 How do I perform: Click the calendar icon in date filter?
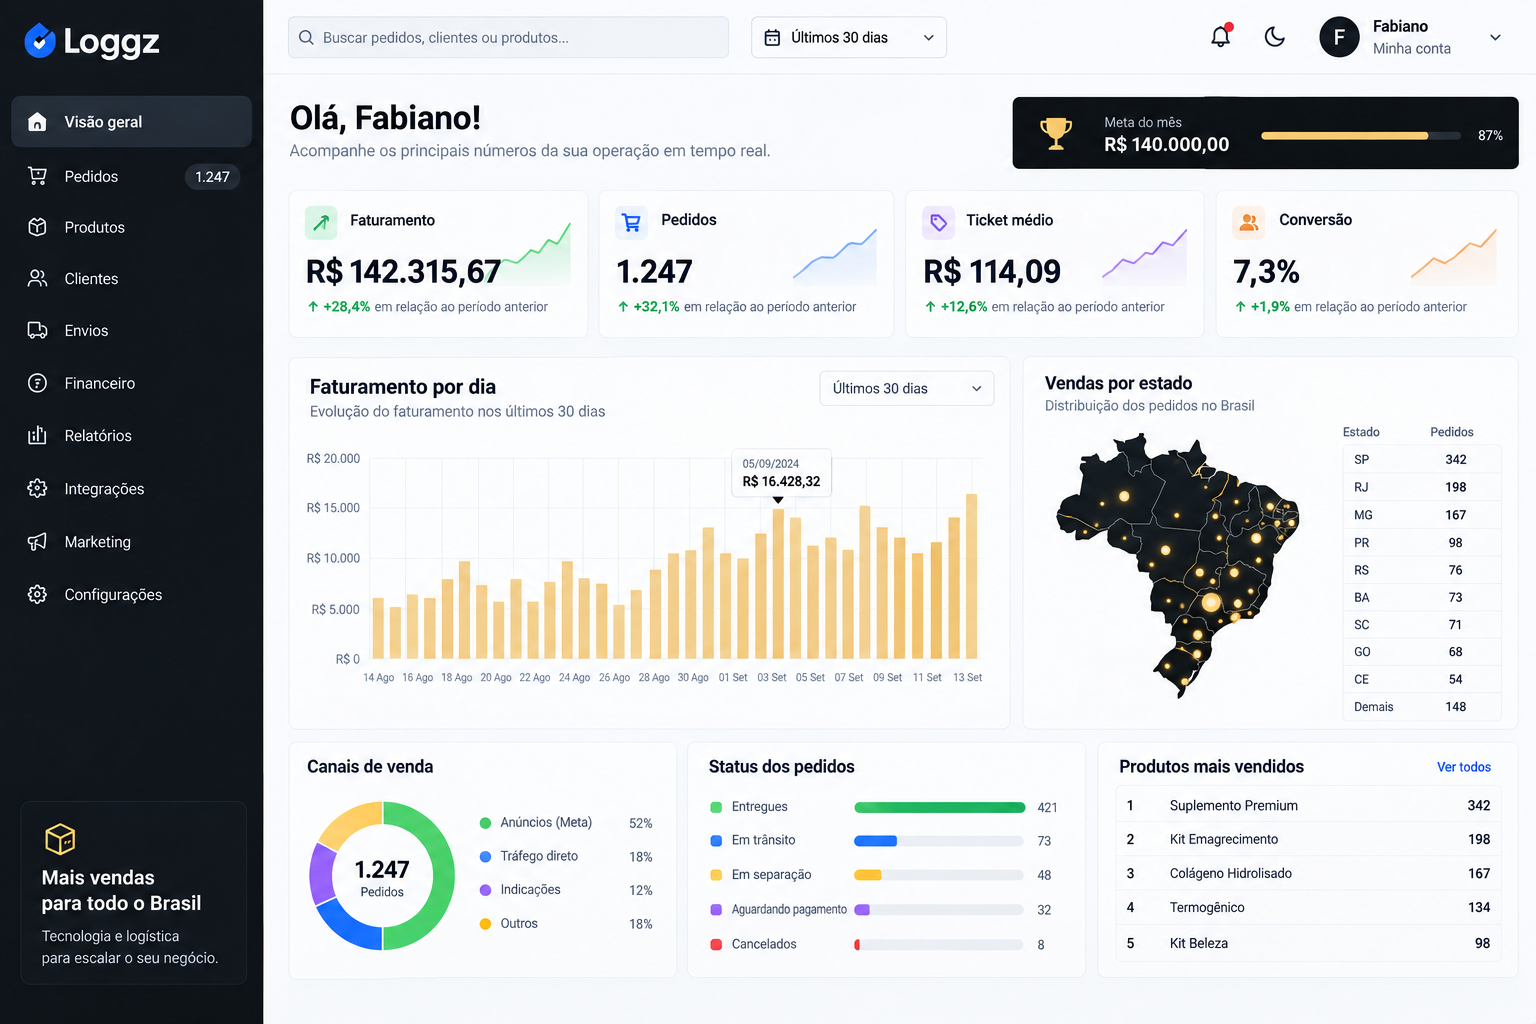coord(772,37)
